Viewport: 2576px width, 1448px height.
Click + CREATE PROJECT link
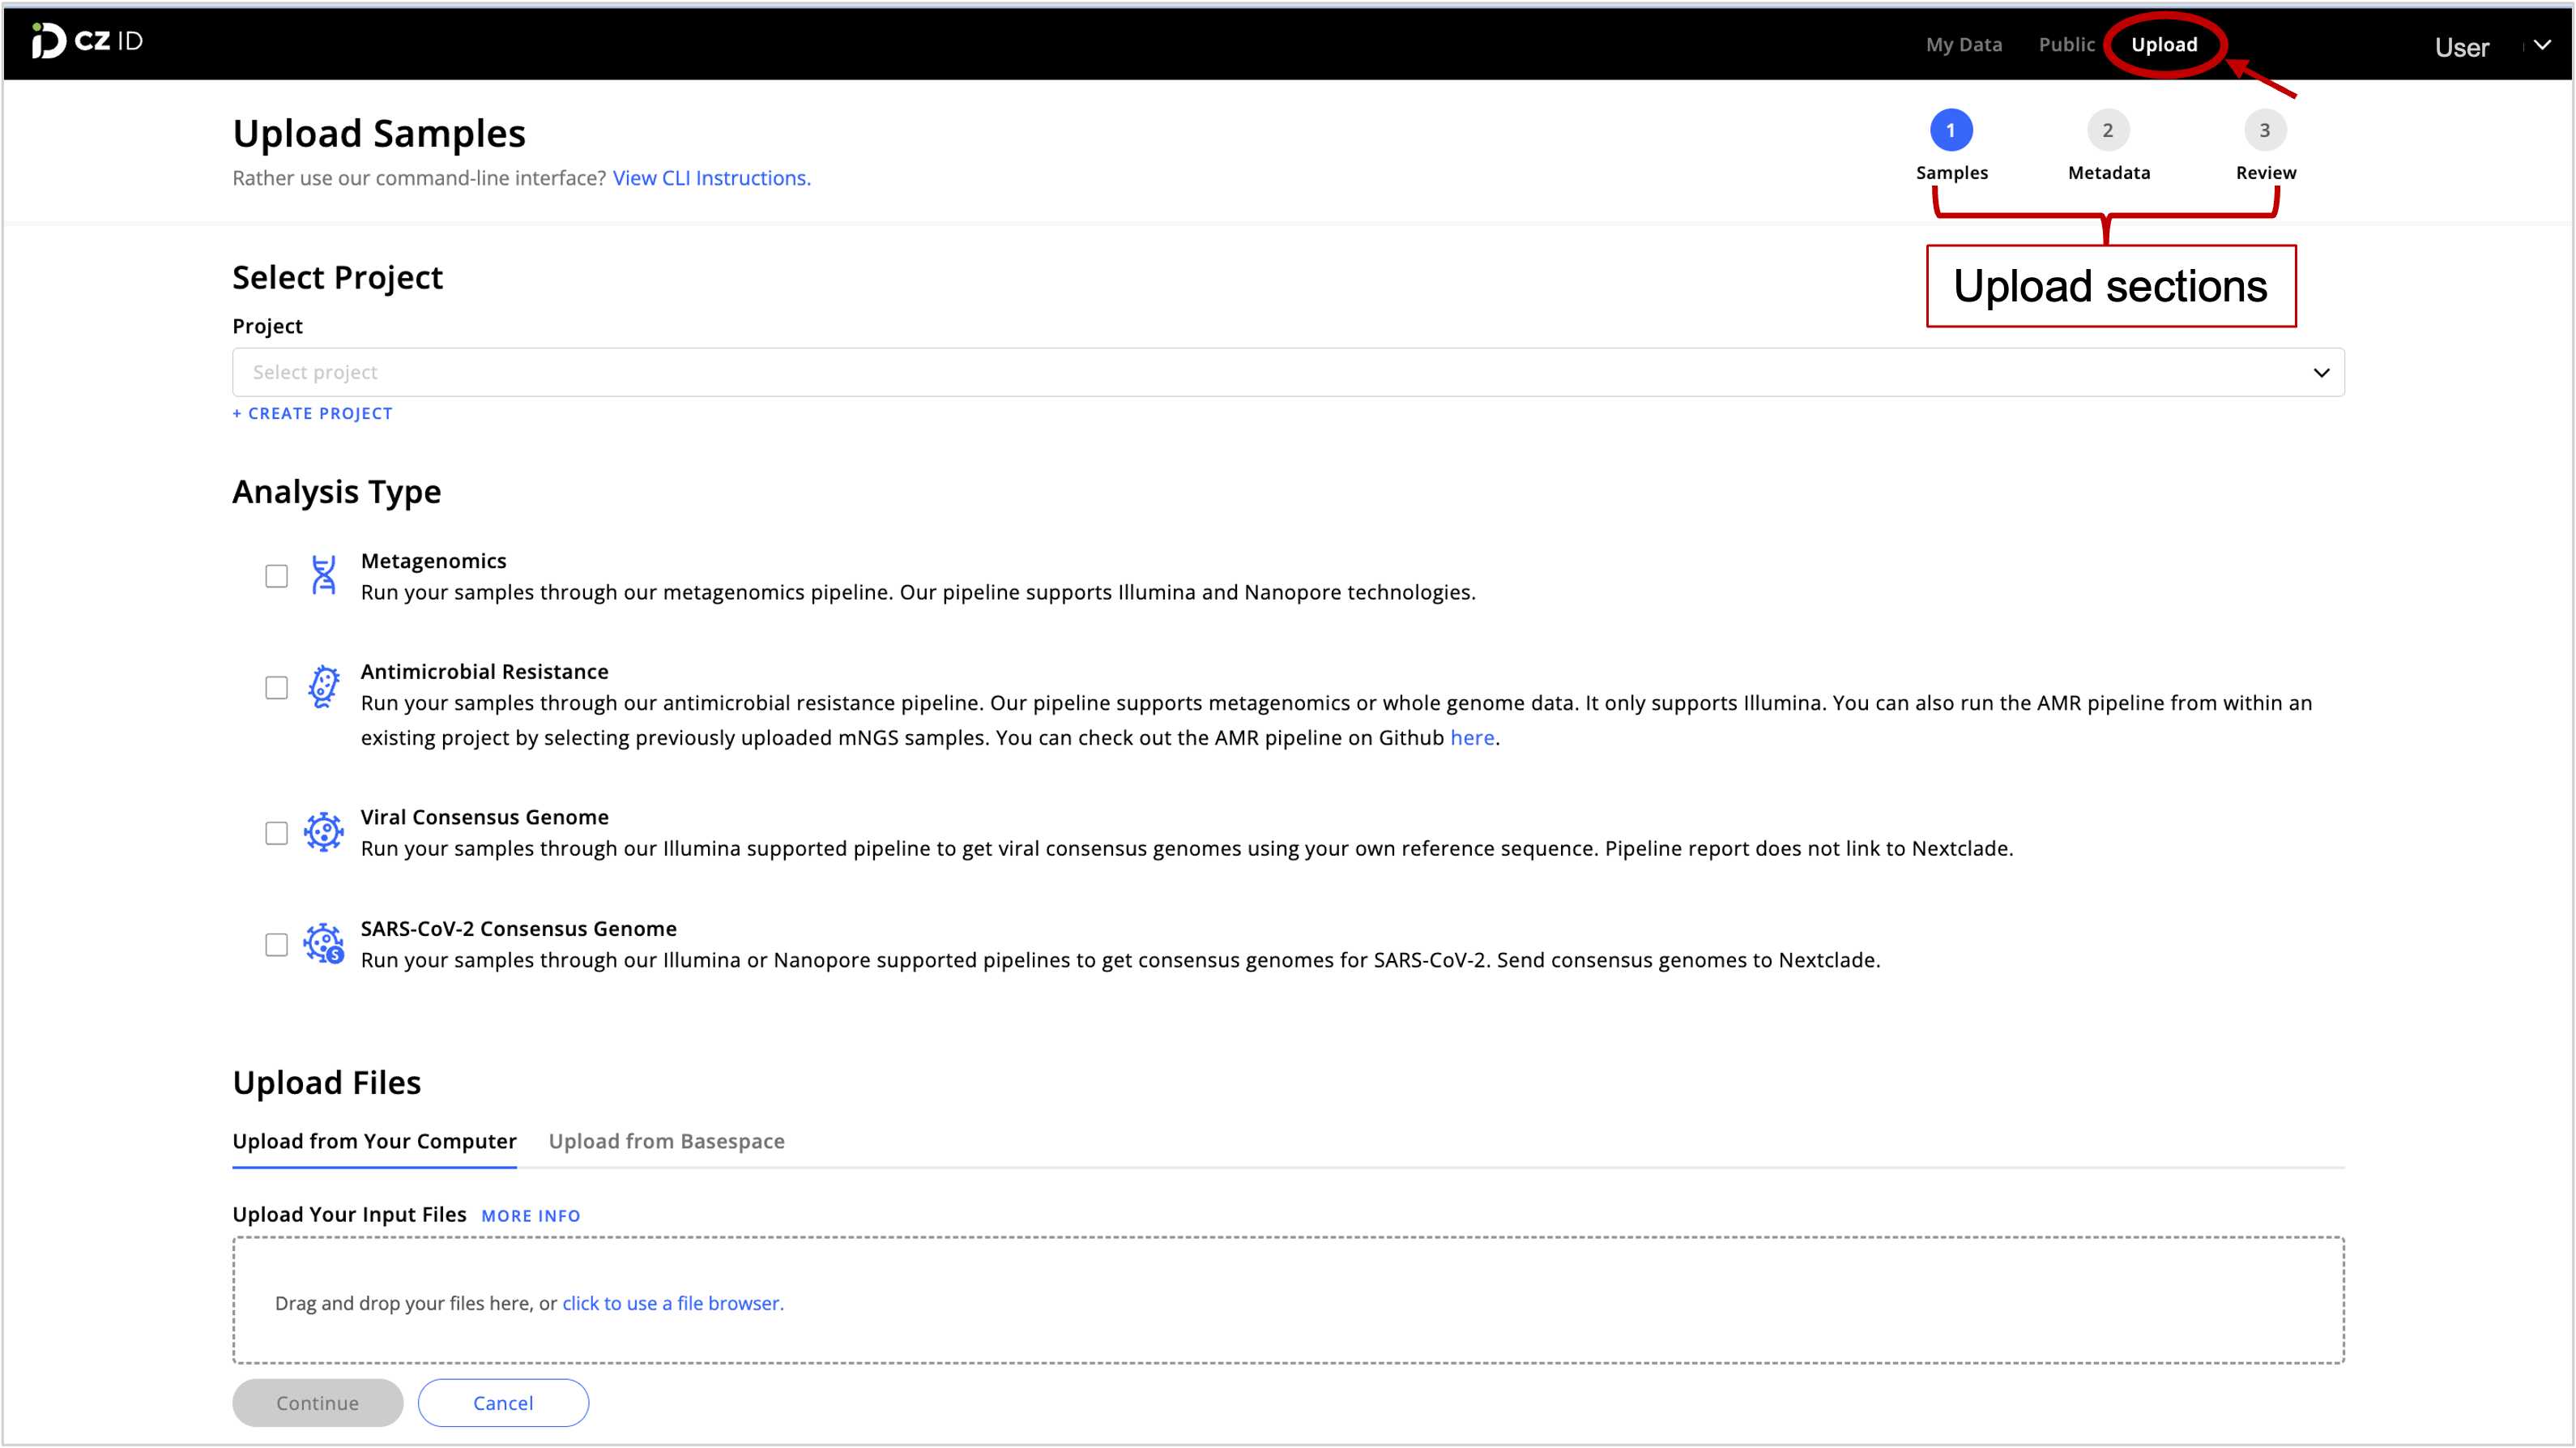pos(312,413)
